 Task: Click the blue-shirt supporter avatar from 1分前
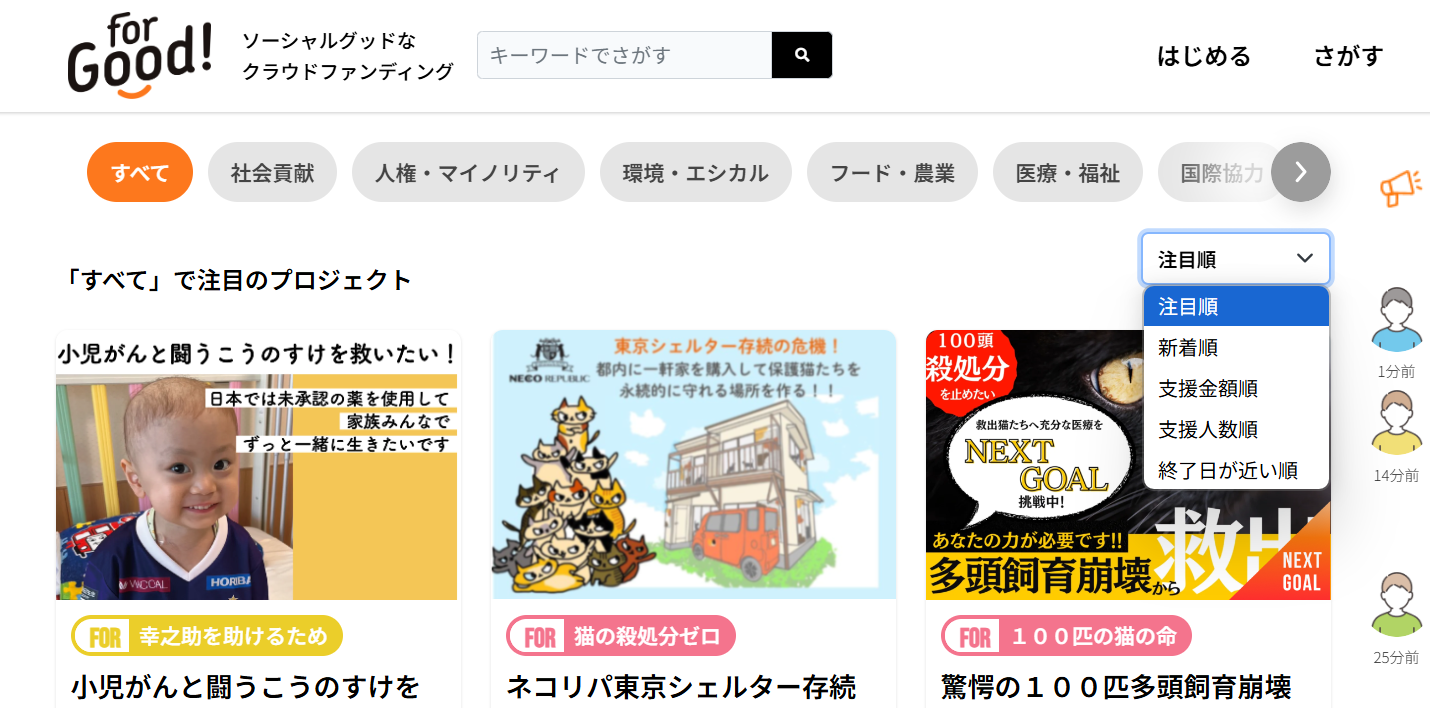[1396, 320]
